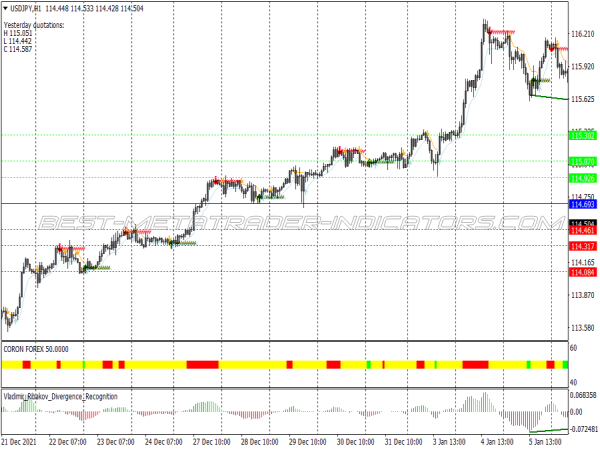The height and width of the screenshot is (450, 600).
Task: Select the green 115.070 price level label
Action: pos(582,161)
